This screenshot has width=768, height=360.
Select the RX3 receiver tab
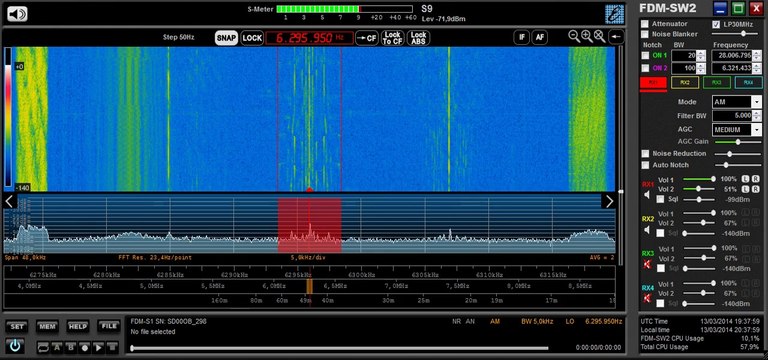[717, 83]
